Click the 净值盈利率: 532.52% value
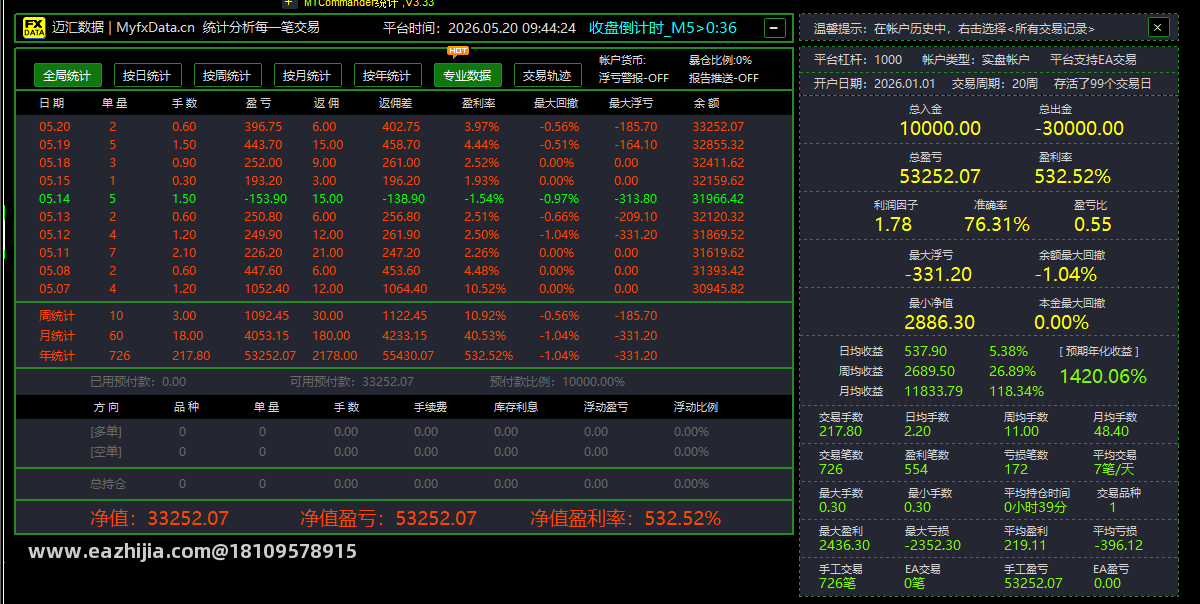1200x604 pixels. [625, 518]
